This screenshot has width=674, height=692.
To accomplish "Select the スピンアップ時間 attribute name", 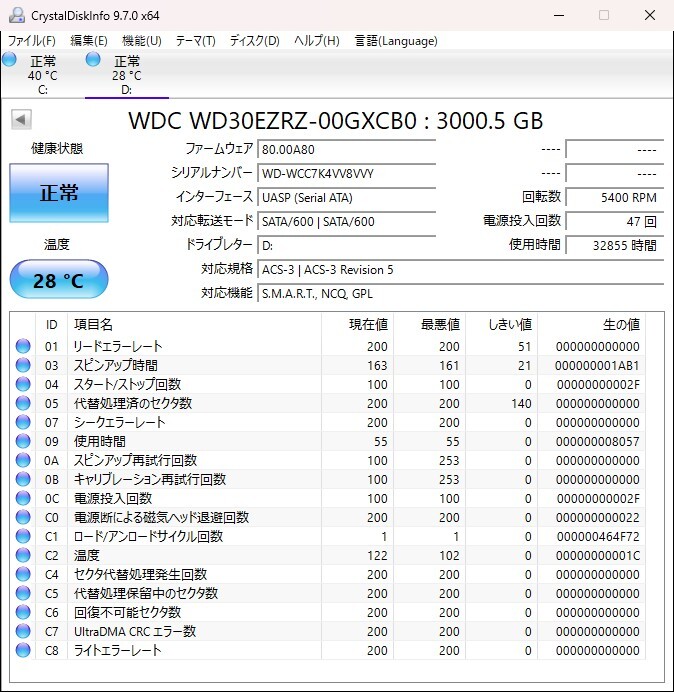I will [x=116, y=365].
